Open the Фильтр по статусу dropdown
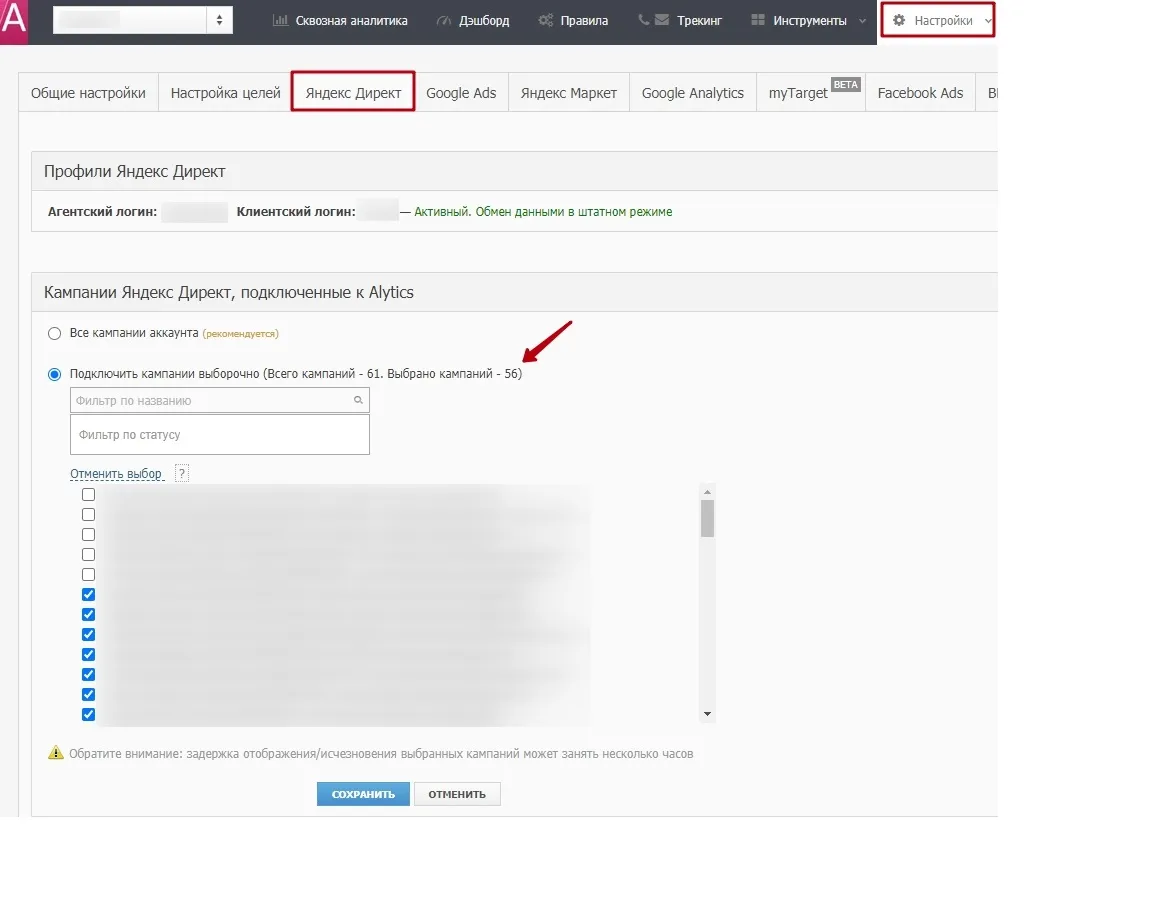 [x=220, y=434]
